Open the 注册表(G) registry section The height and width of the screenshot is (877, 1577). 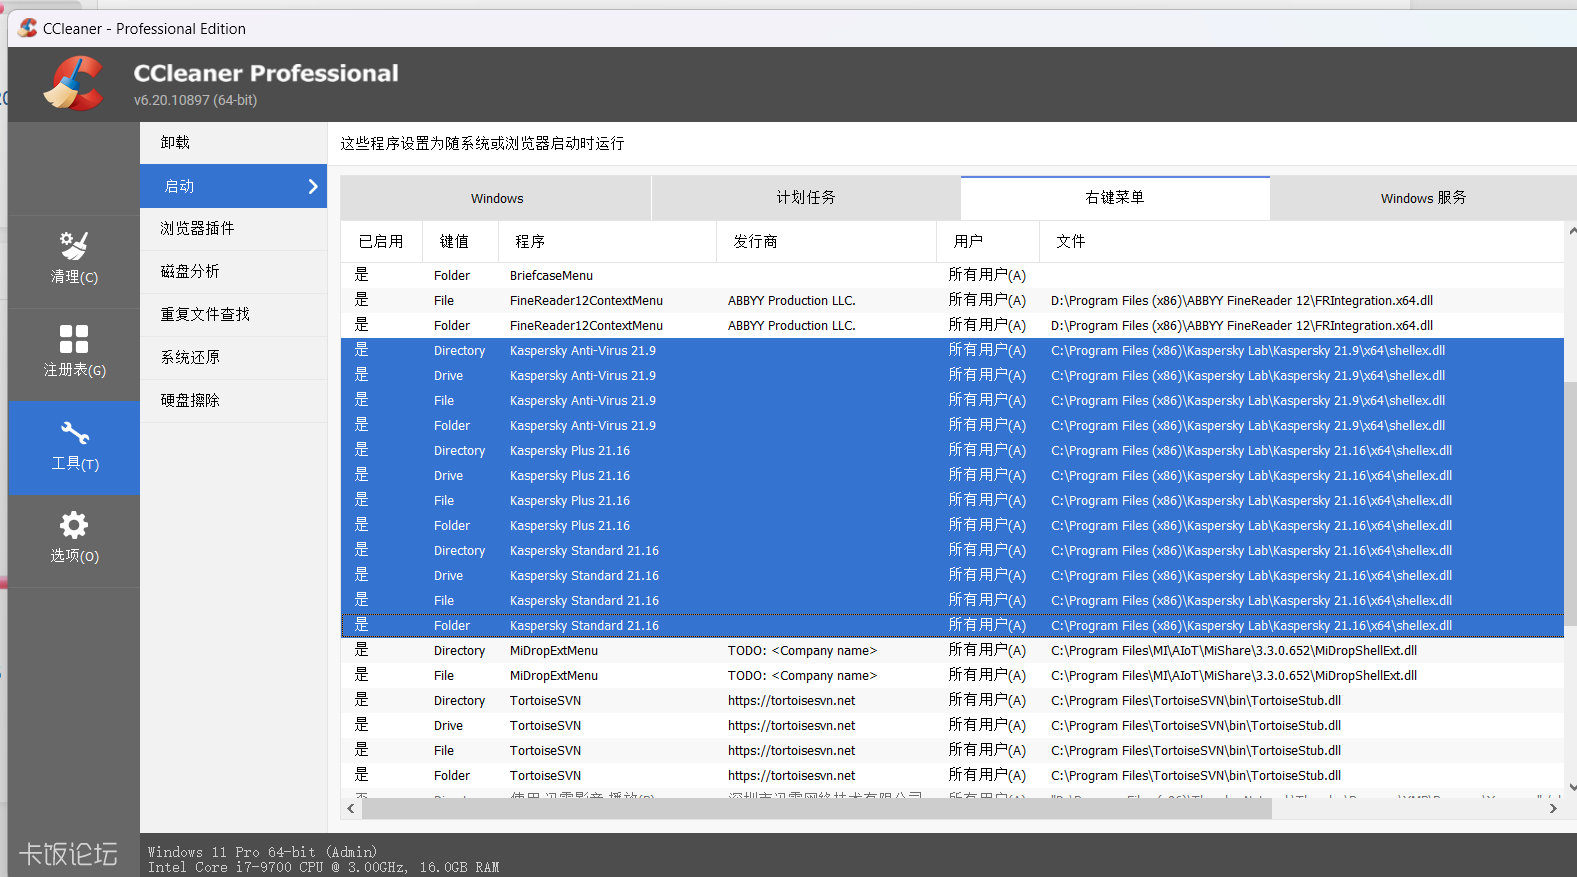[74, 355]
